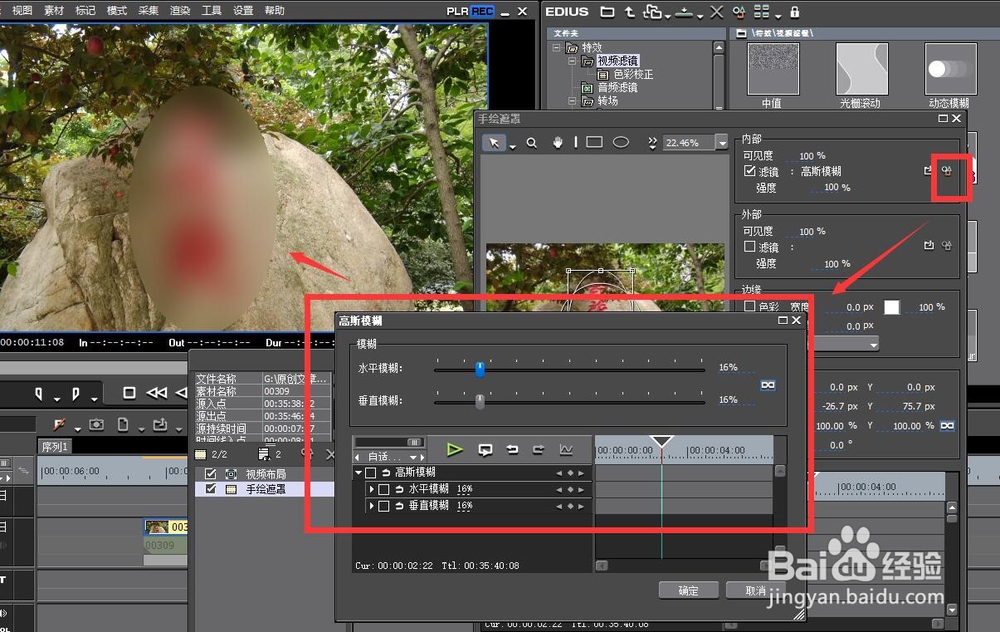The image size is (1000, 632).
Task: Open zoom percentage dropdown 22.46%
Action: tap(721, 143)
